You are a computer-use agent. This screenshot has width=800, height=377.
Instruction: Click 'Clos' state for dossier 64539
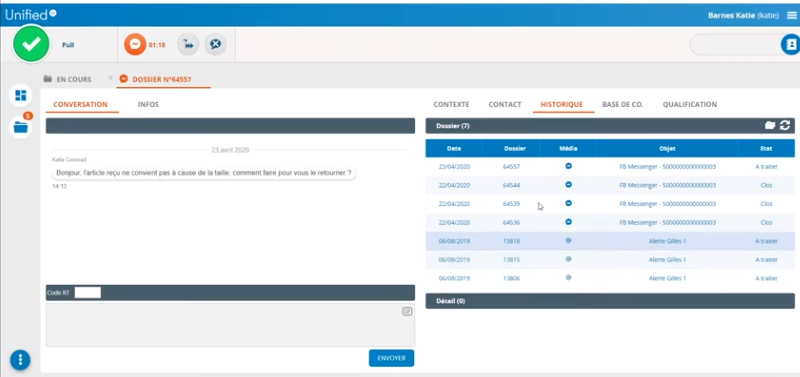(766, 204)
